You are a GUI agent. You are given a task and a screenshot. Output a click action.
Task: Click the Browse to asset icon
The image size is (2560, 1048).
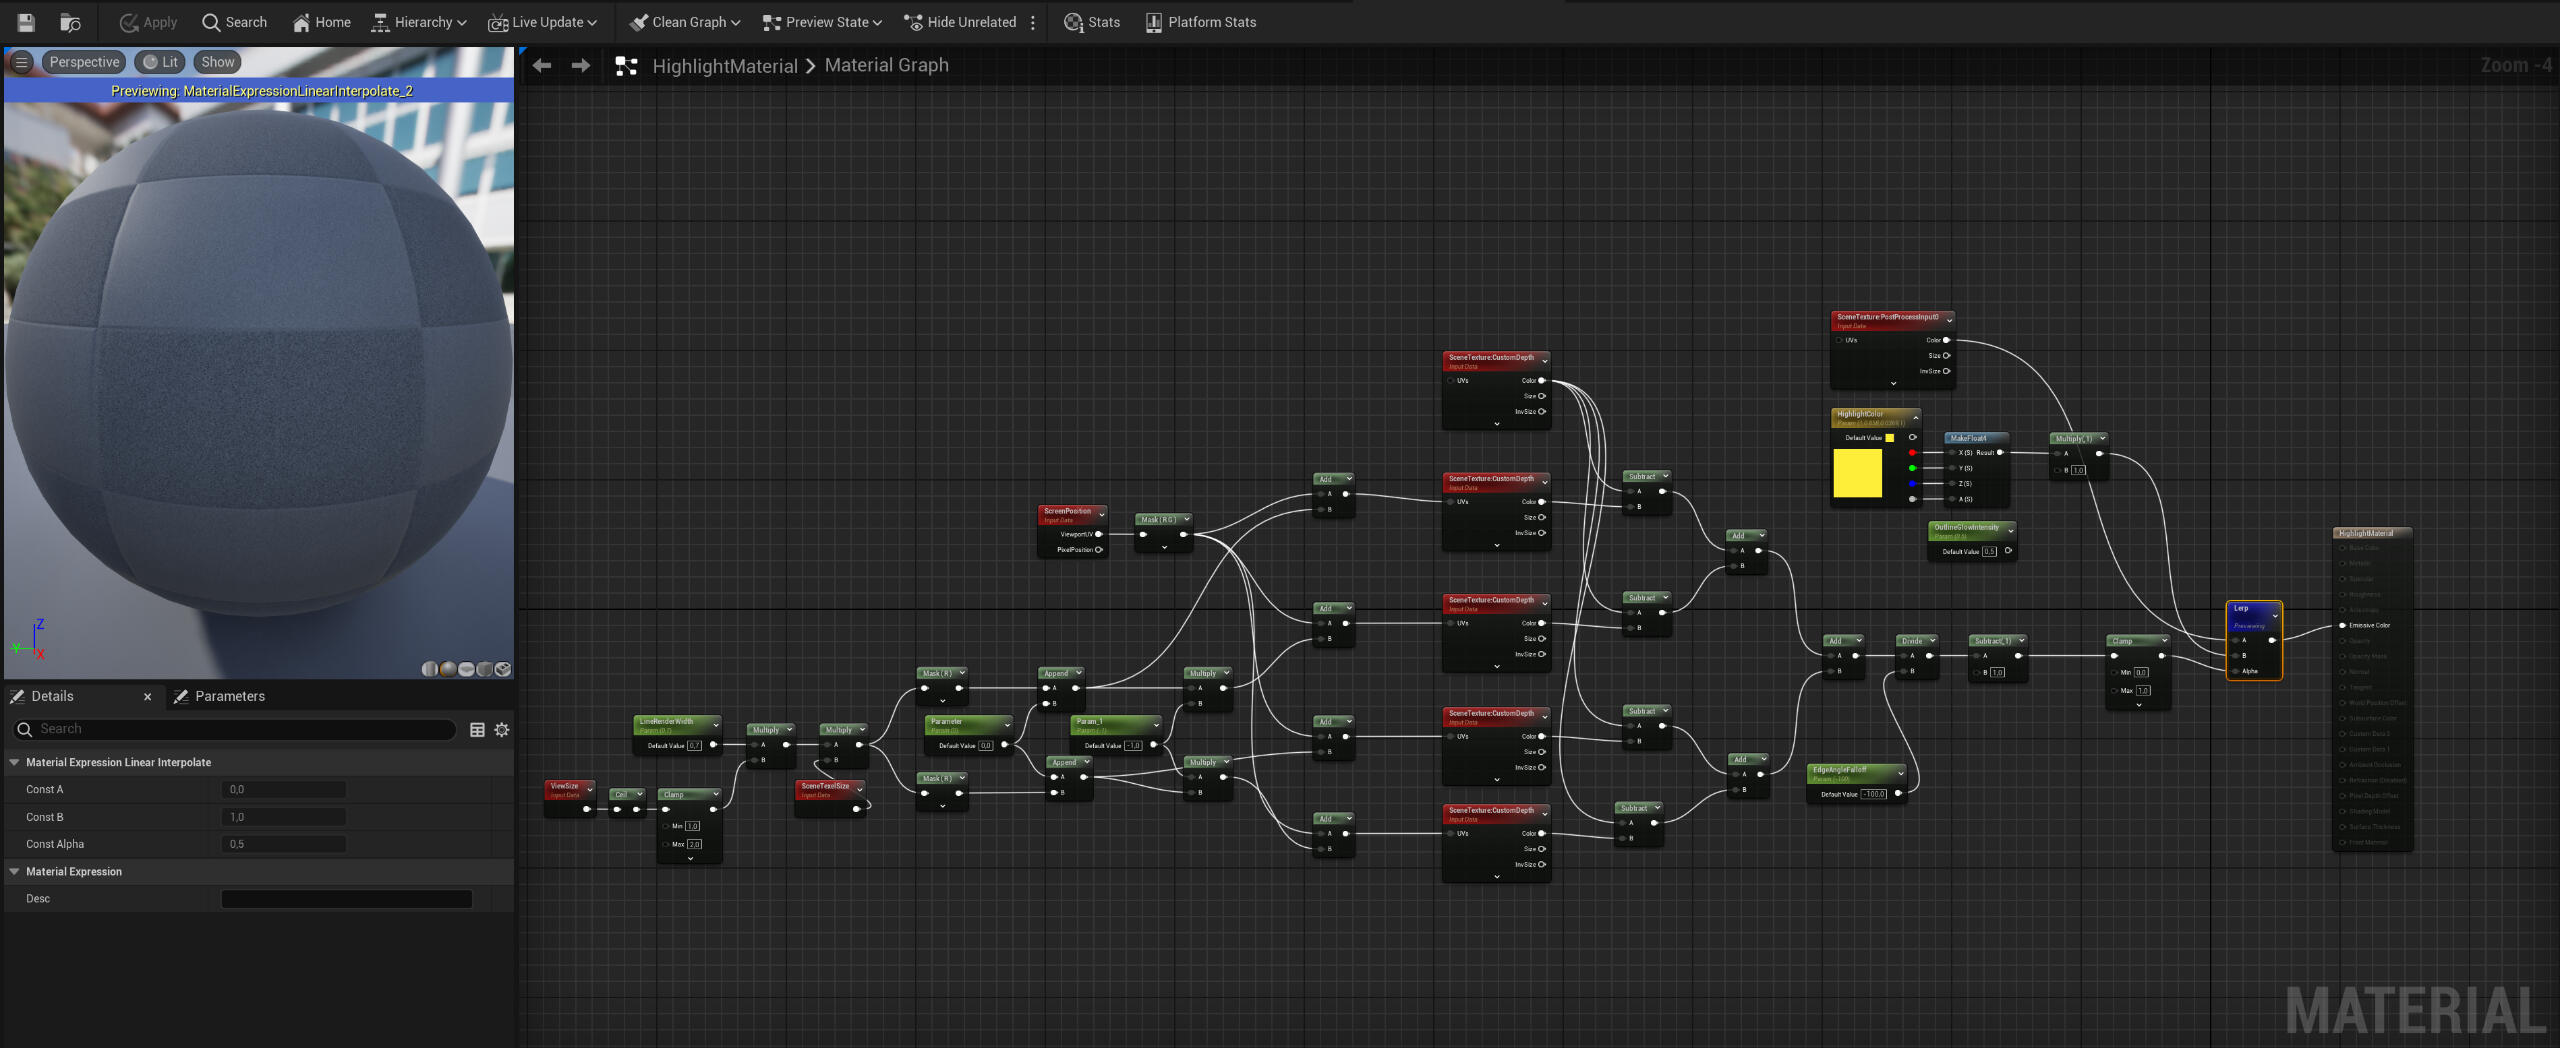(x=70, y=22)
